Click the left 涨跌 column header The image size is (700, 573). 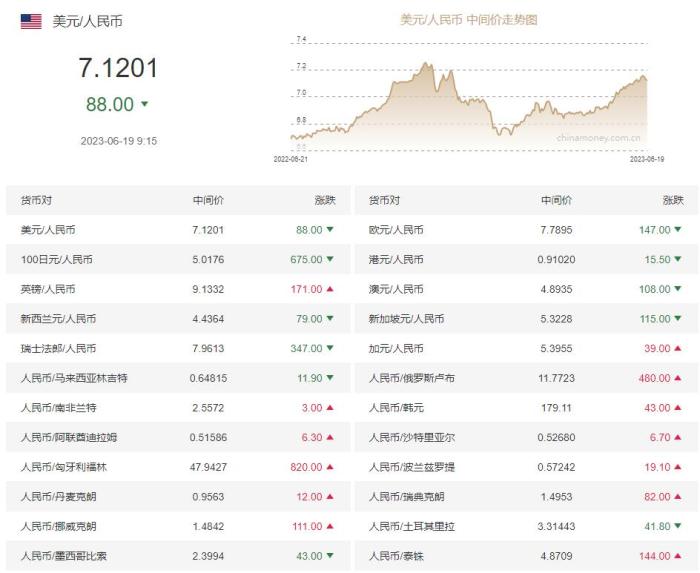click(x=325, y=200)
